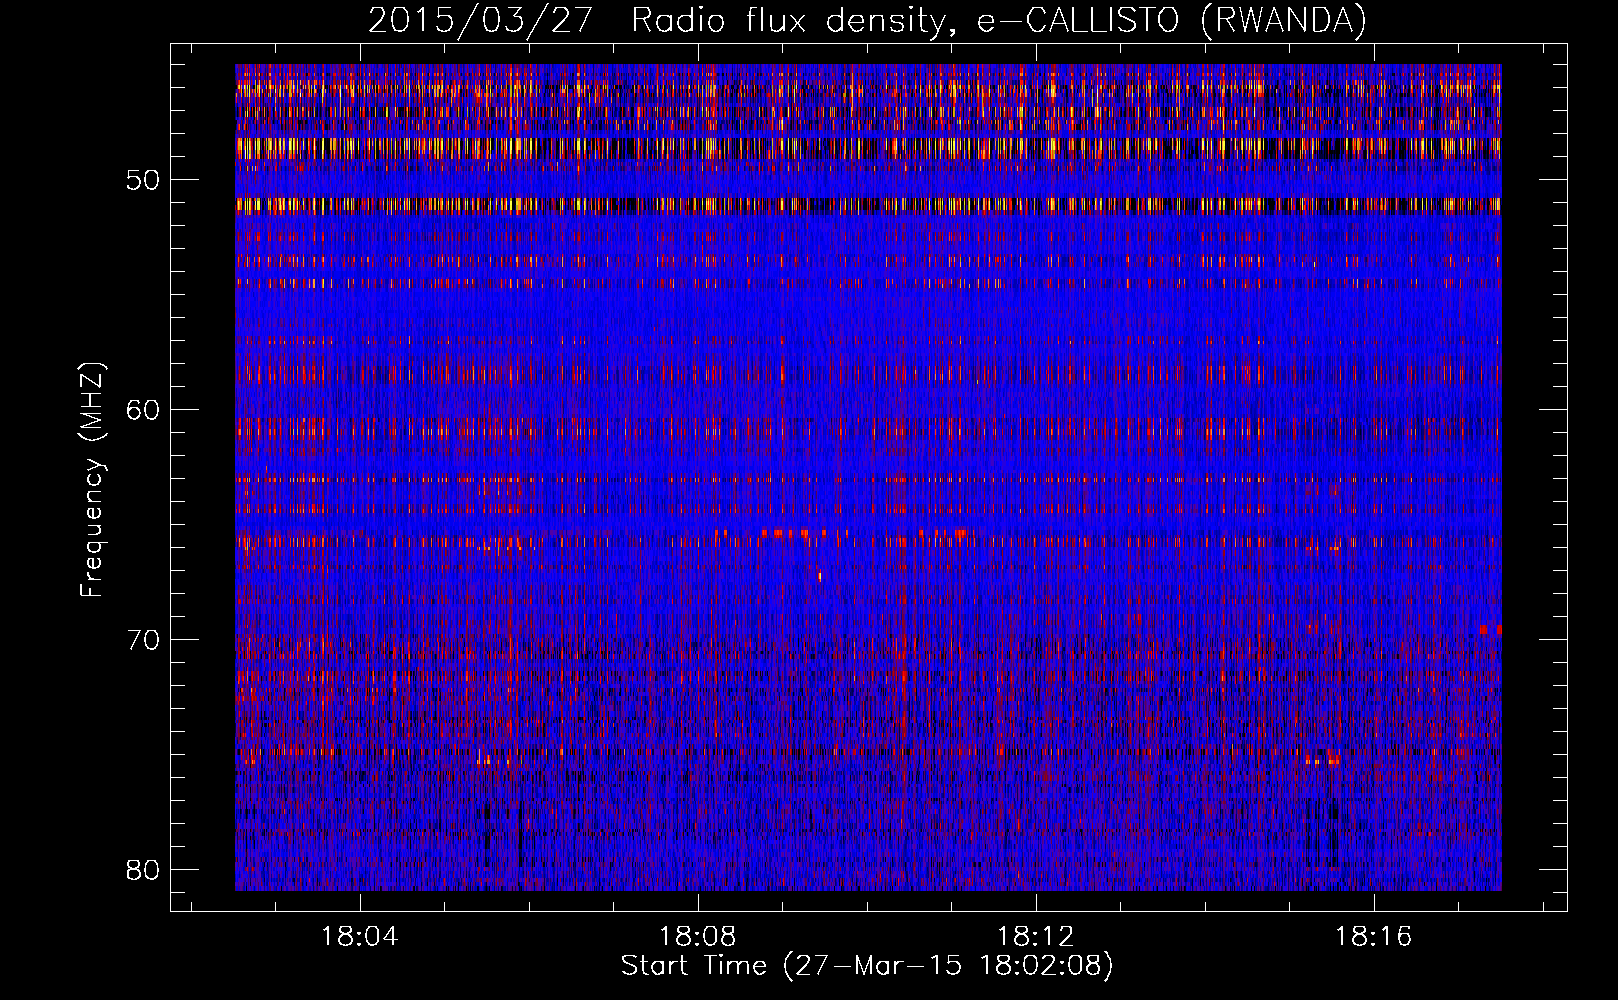This screenshot has width=1618, height=1000.
Task: Click the 70 frequency tick label
Action: pyautogui.click(x=143, y=640)
